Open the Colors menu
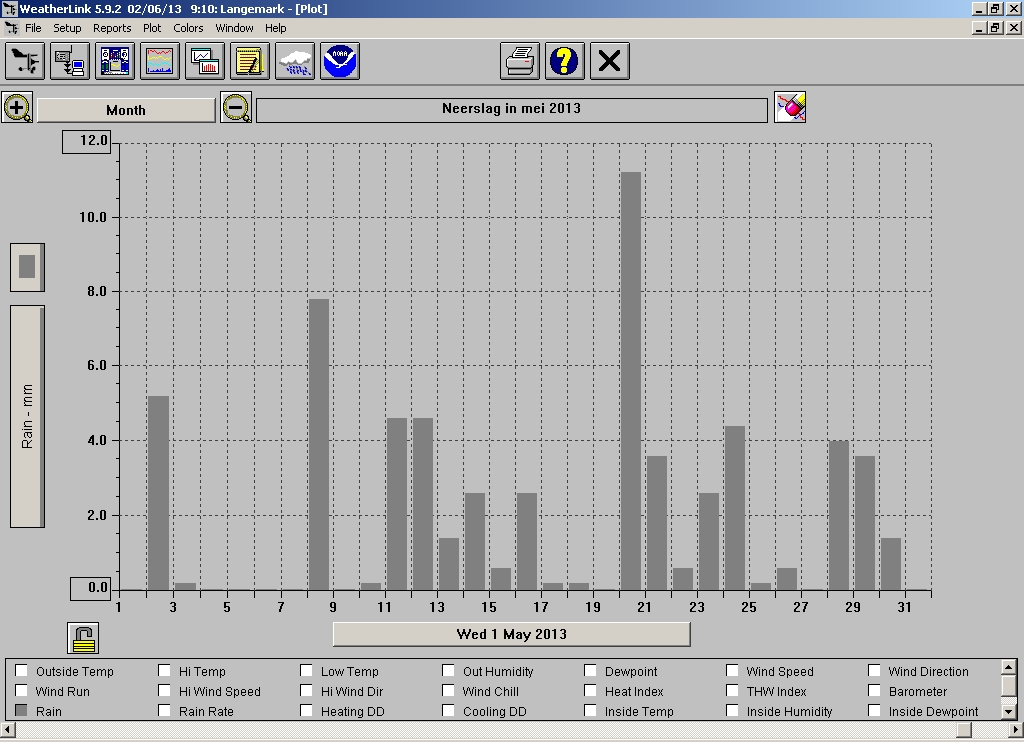The width and height of the screenshot is (1024, 742). pyautogui.click(x=188, y=28)
